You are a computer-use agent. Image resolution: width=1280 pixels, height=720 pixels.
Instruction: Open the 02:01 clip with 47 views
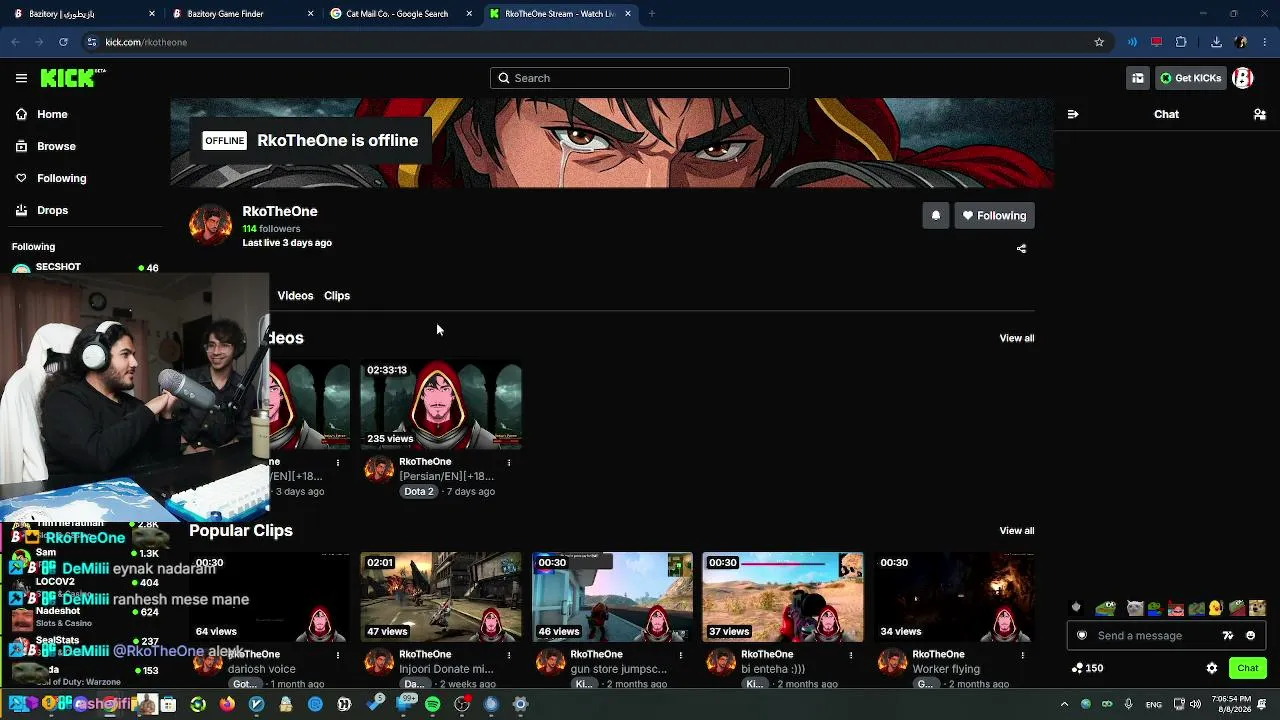point(441,597)
